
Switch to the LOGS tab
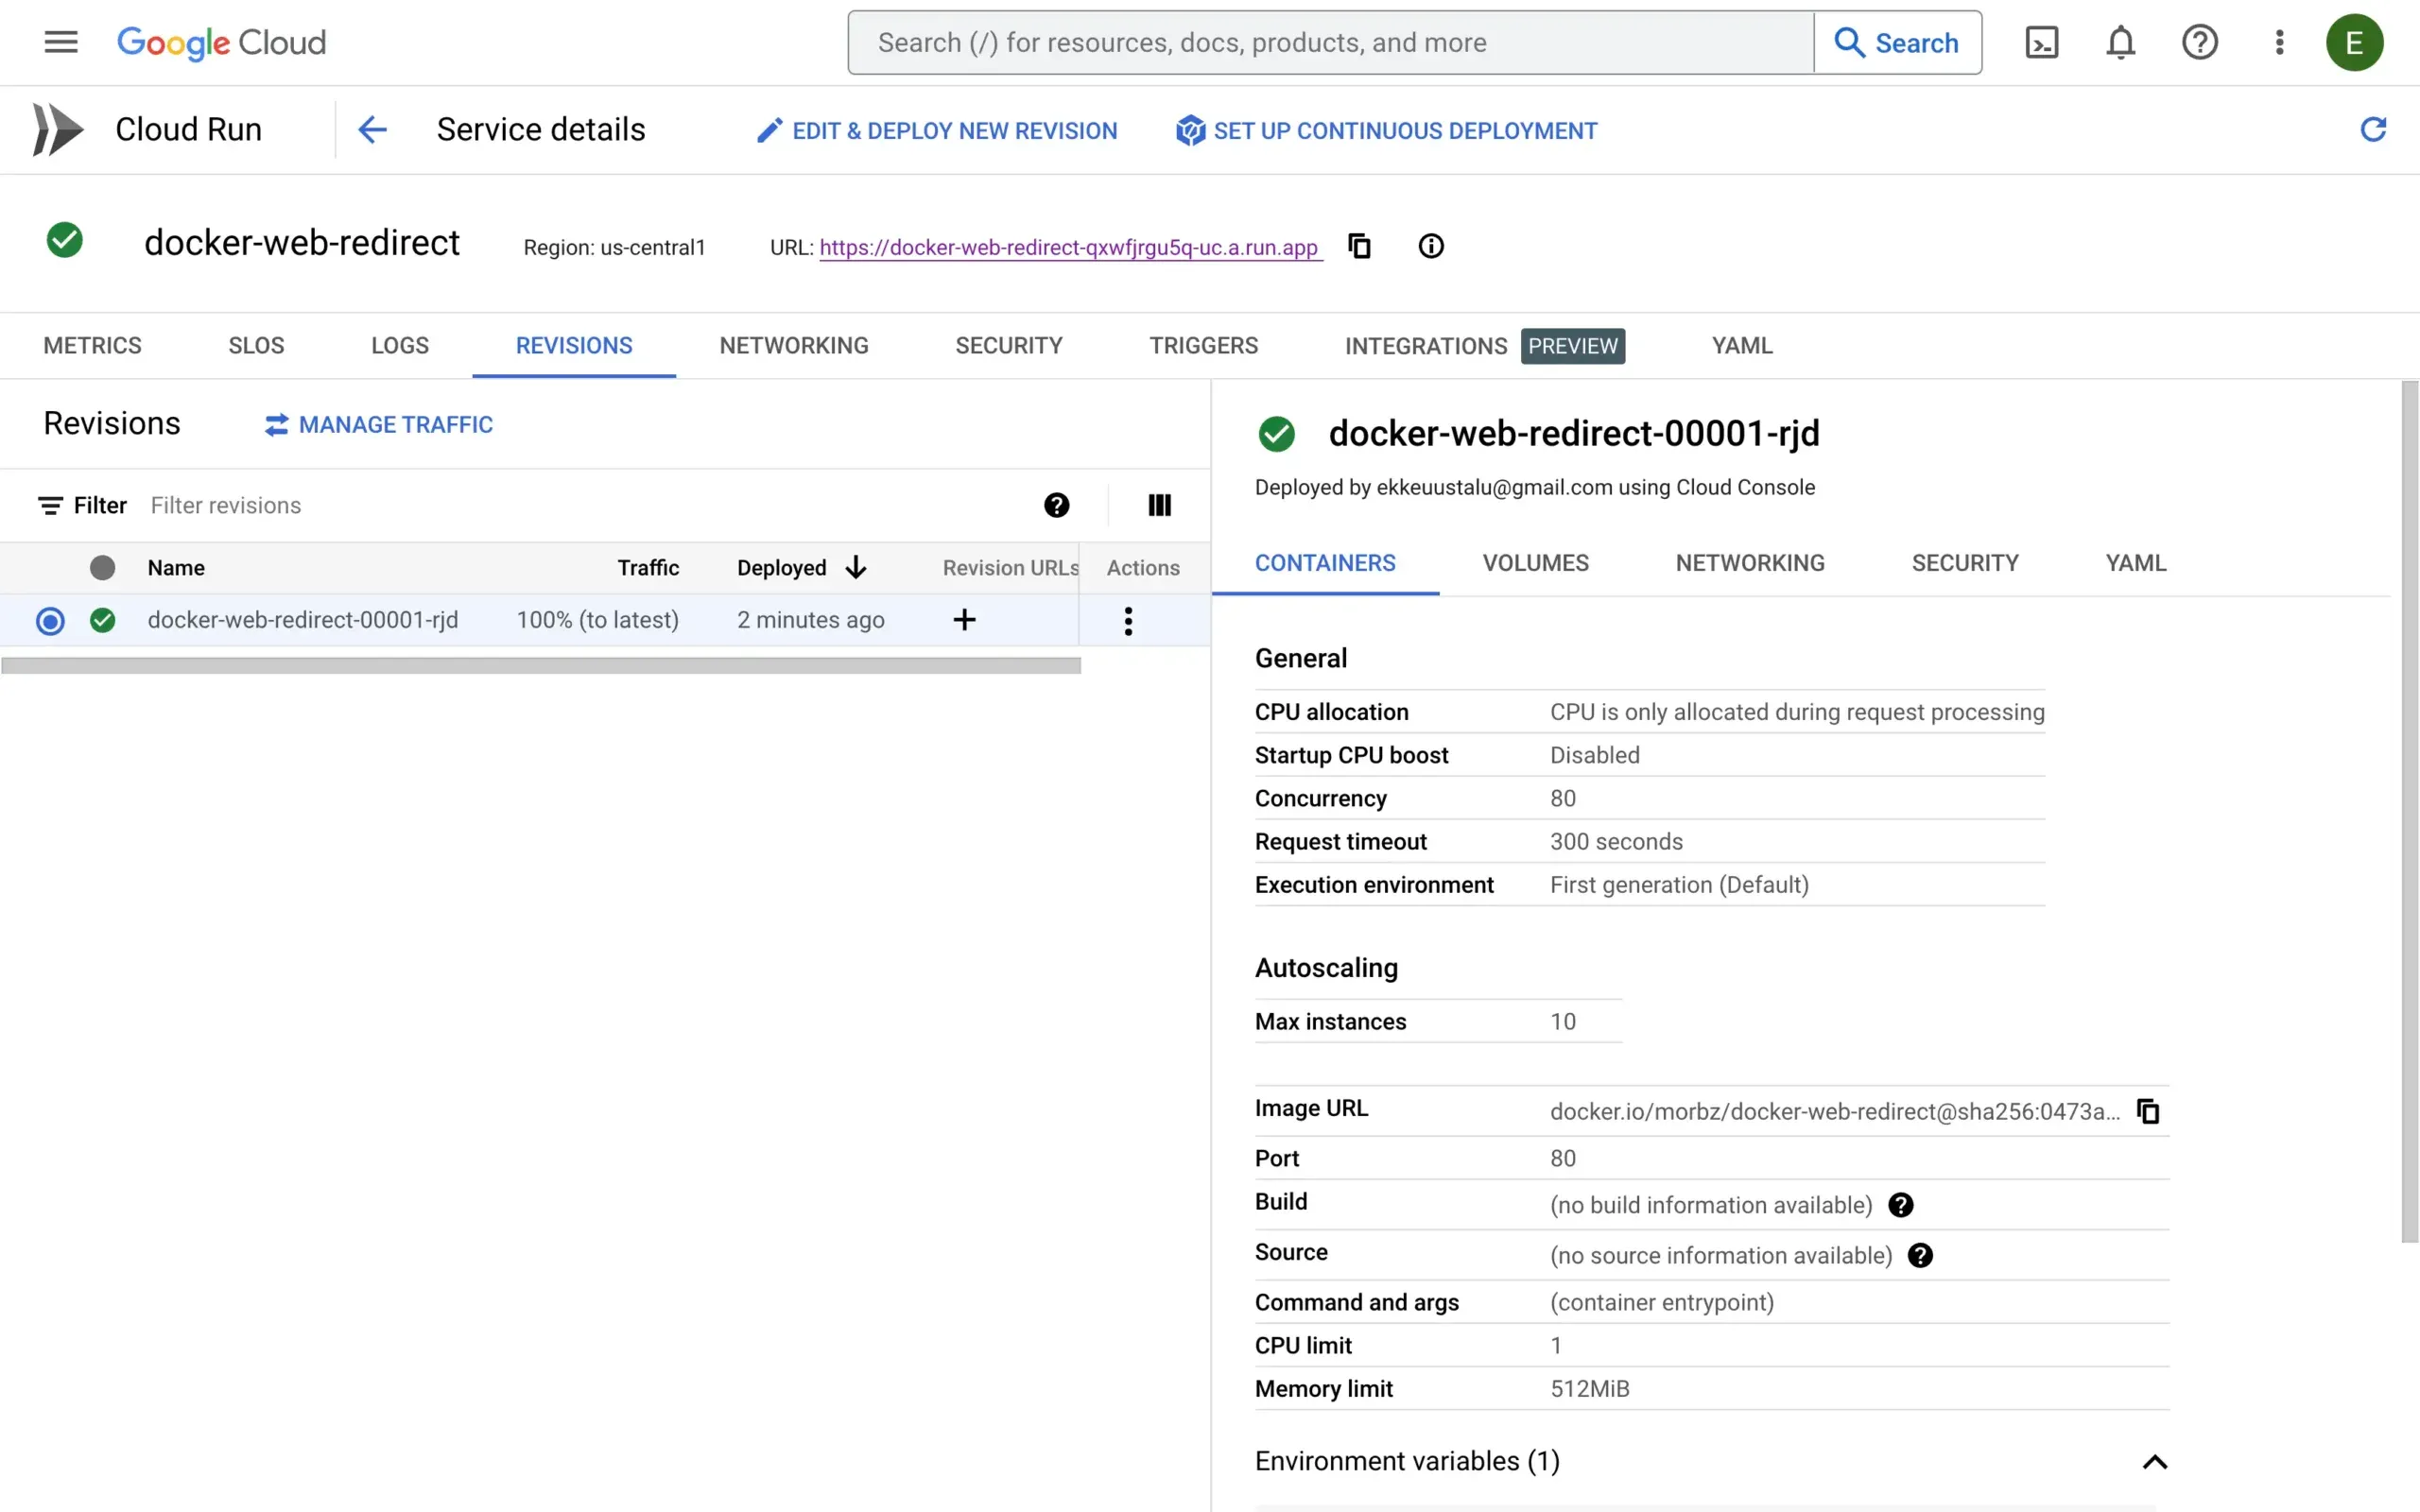(x=399, y=345)
